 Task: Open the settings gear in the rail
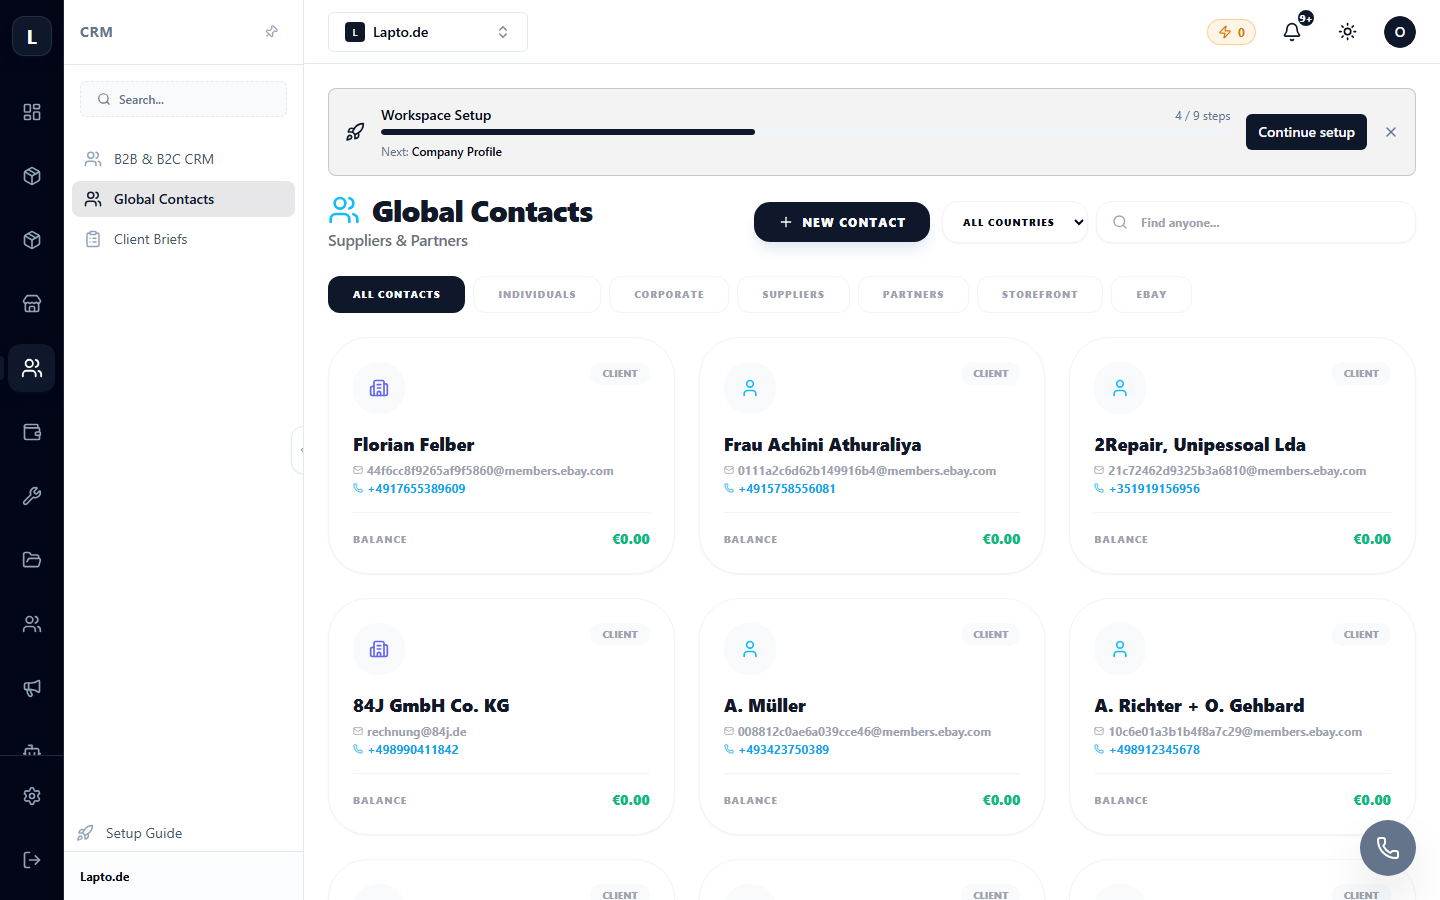pyautogui.click(x=32, y=796)
